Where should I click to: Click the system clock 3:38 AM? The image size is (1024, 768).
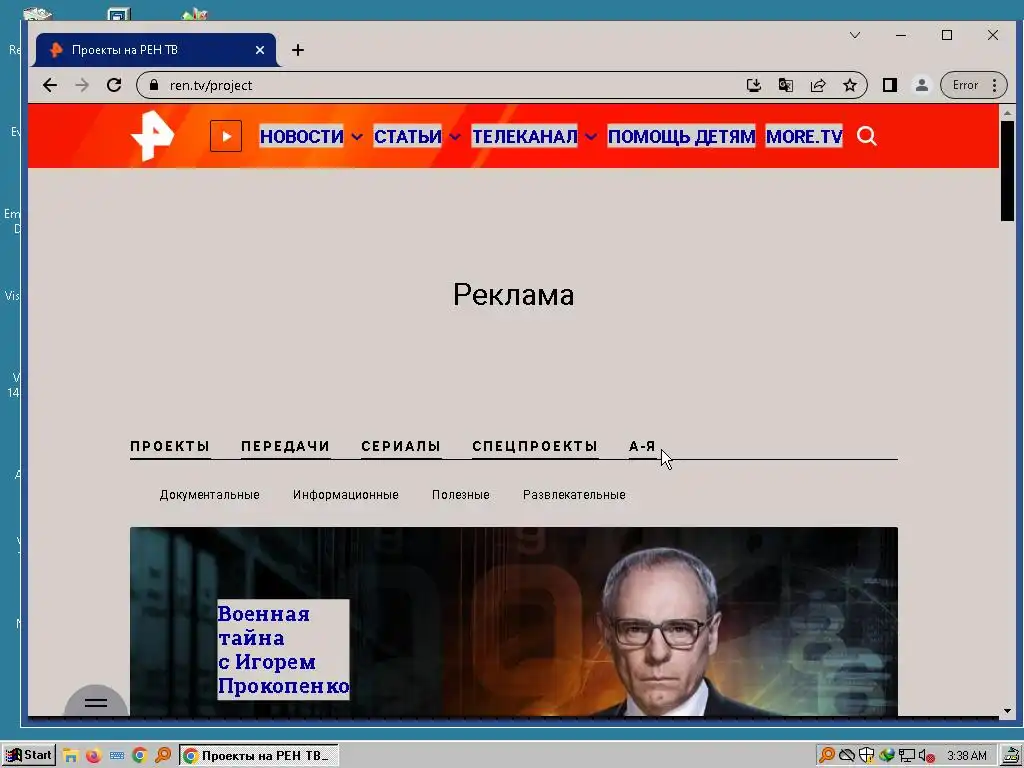pos(967,756)
